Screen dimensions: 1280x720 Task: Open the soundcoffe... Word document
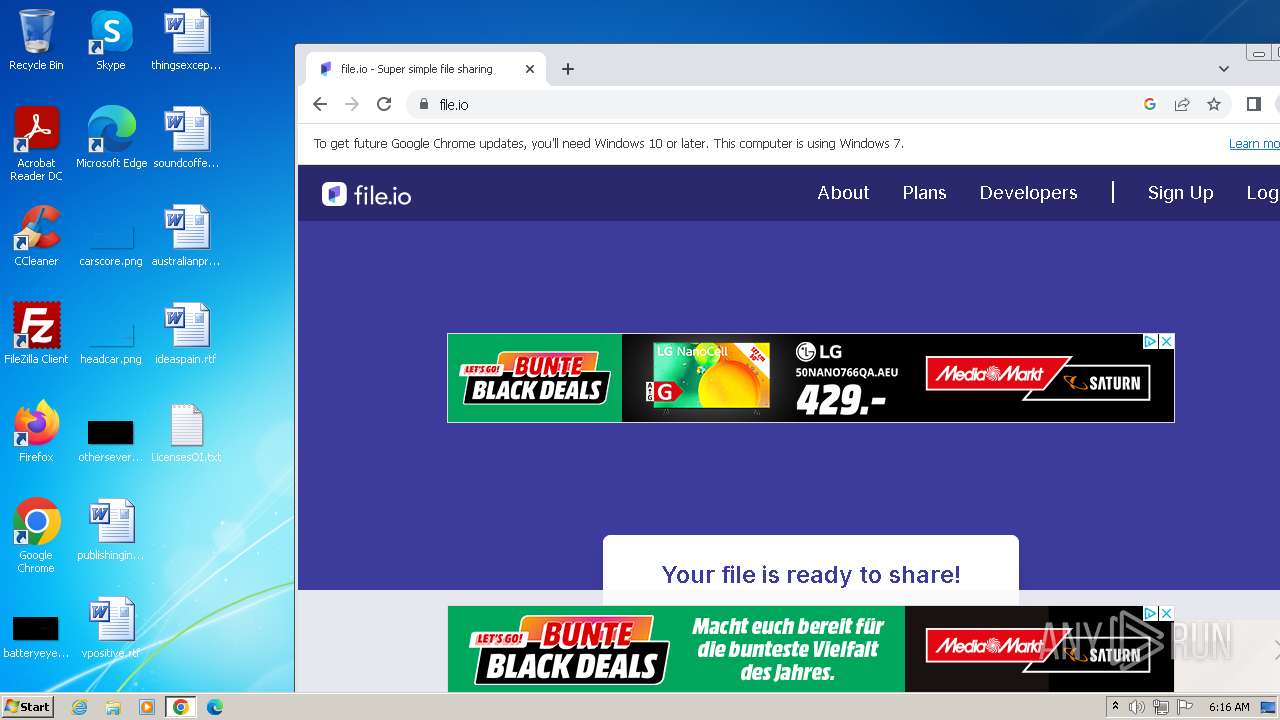[186, 138]
